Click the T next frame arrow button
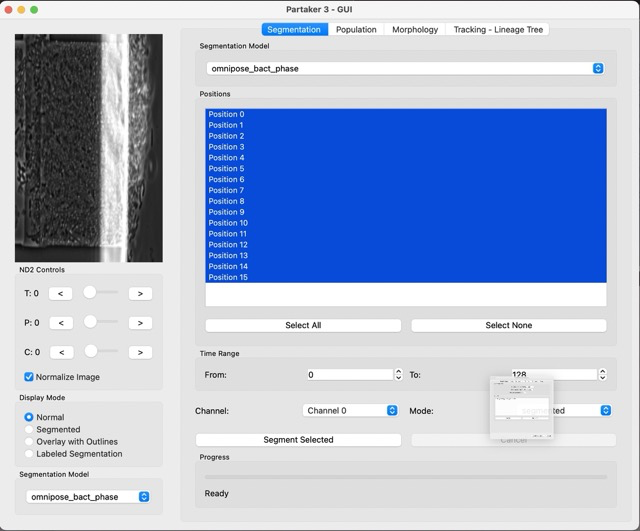The height and width of the screenshot is (531, 640). tap(140, 293)
